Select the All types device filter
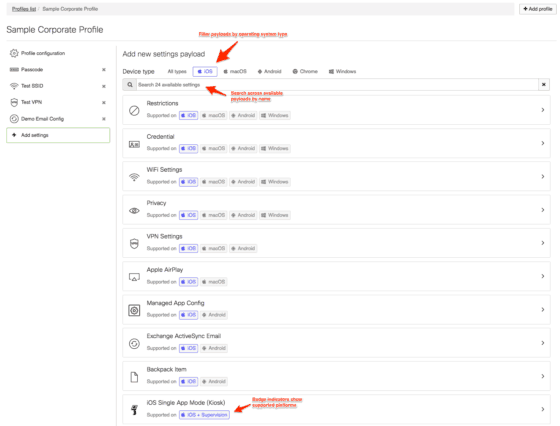 coord(177,71)
